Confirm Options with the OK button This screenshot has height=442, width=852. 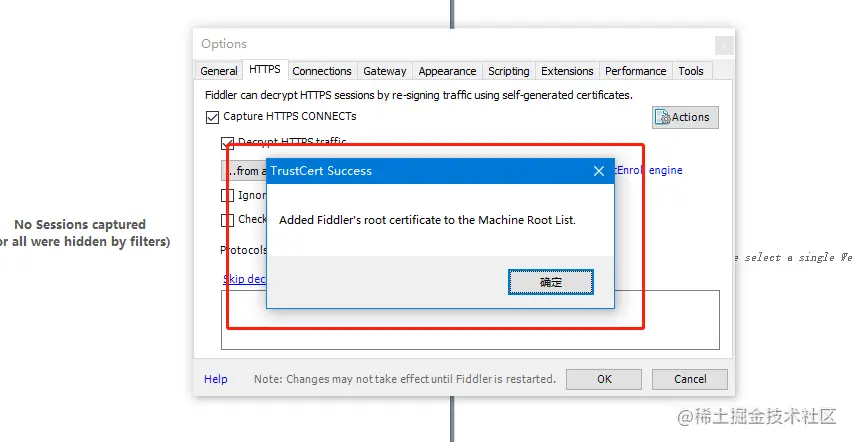pos(604,379)
